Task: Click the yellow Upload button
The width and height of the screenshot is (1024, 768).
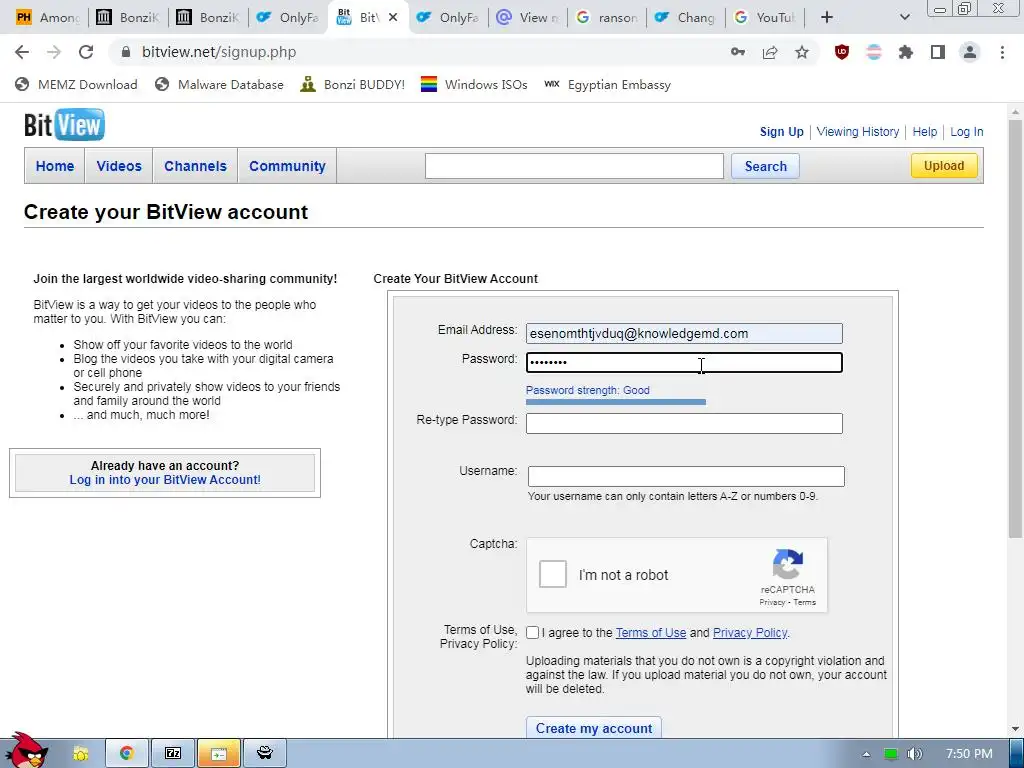Action: [x=944, y=166]
